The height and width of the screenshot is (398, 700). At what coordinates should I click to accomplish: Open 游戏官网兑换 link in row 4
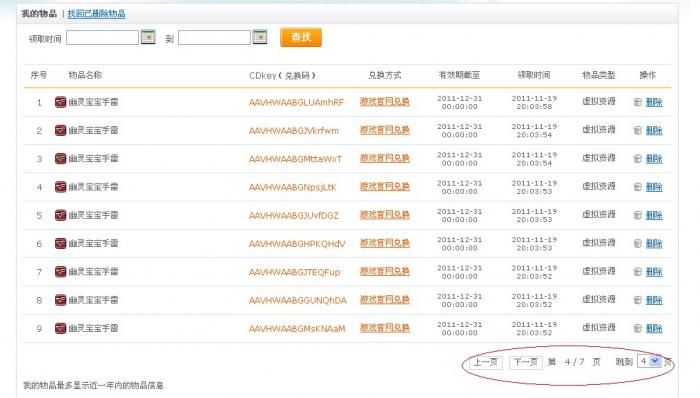click(x=385, y=187)
